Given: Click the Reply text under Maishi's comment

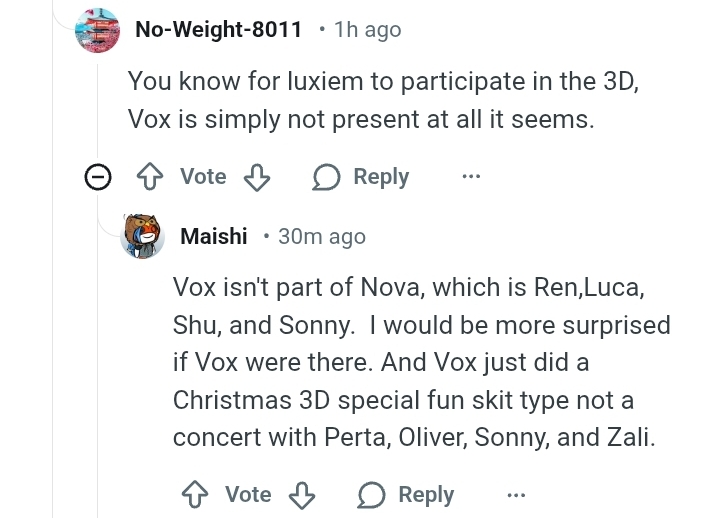Looking at the screenshot, I should tap(426, 495).
